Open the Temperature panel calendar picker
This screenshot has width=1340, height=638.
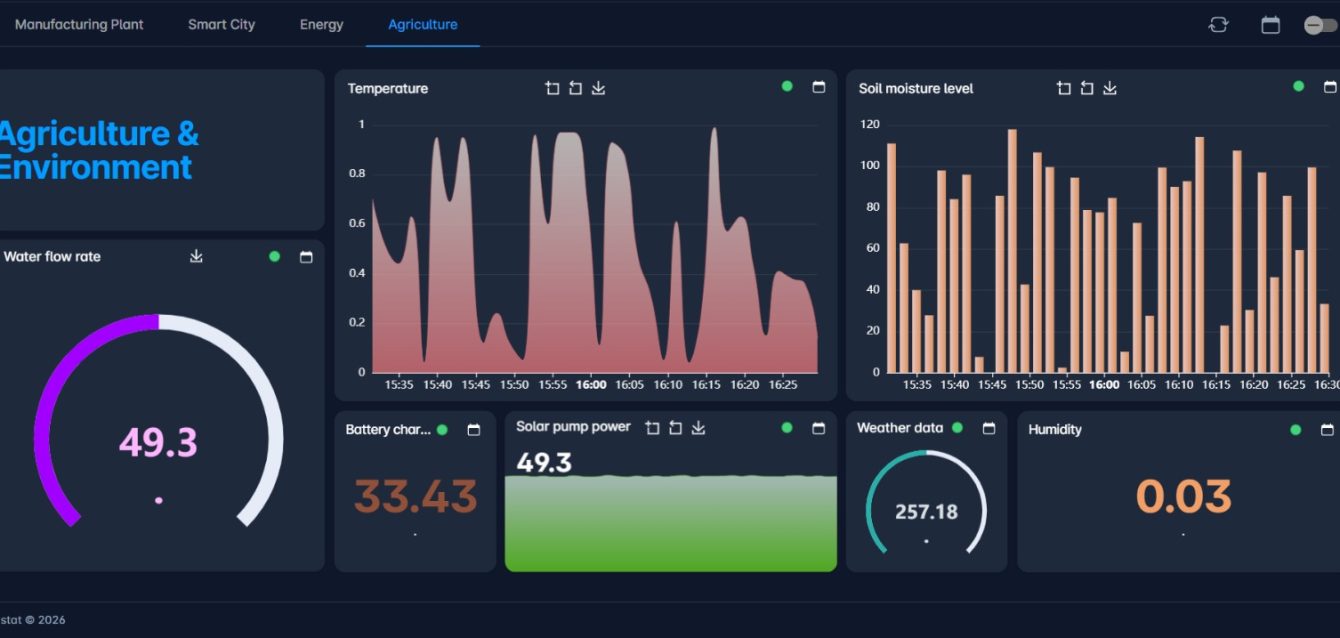pos(819,87)
